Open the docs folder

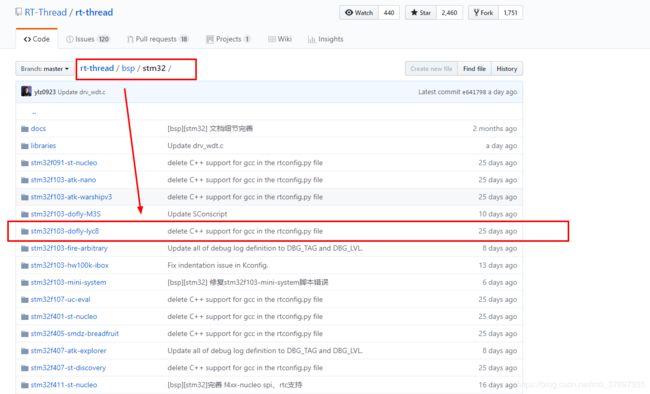coord(38,129)
